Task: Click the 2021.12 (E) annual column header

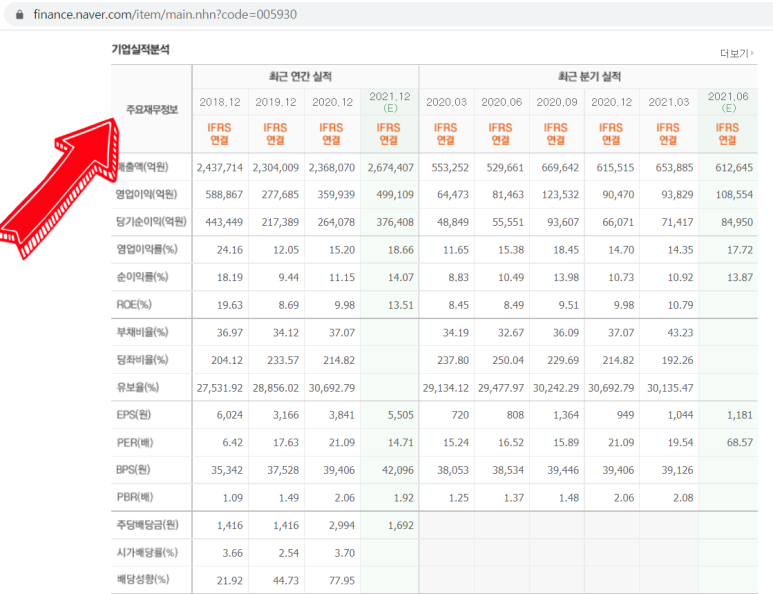Action: [x=389, y=102]
